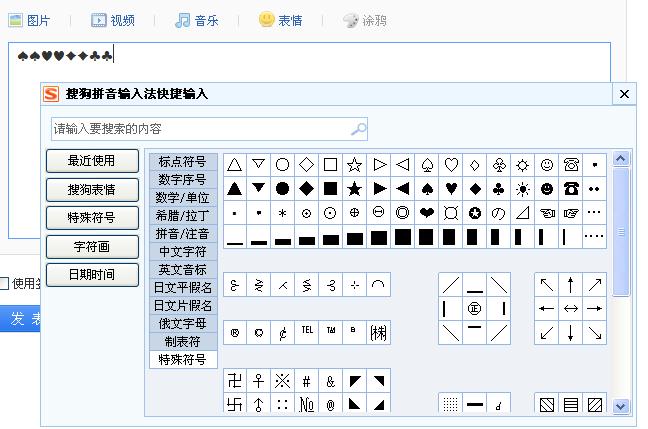Insert the left-right double arrow symbol
The width and height of the screenshot is (648, 429).
(571, 309)
